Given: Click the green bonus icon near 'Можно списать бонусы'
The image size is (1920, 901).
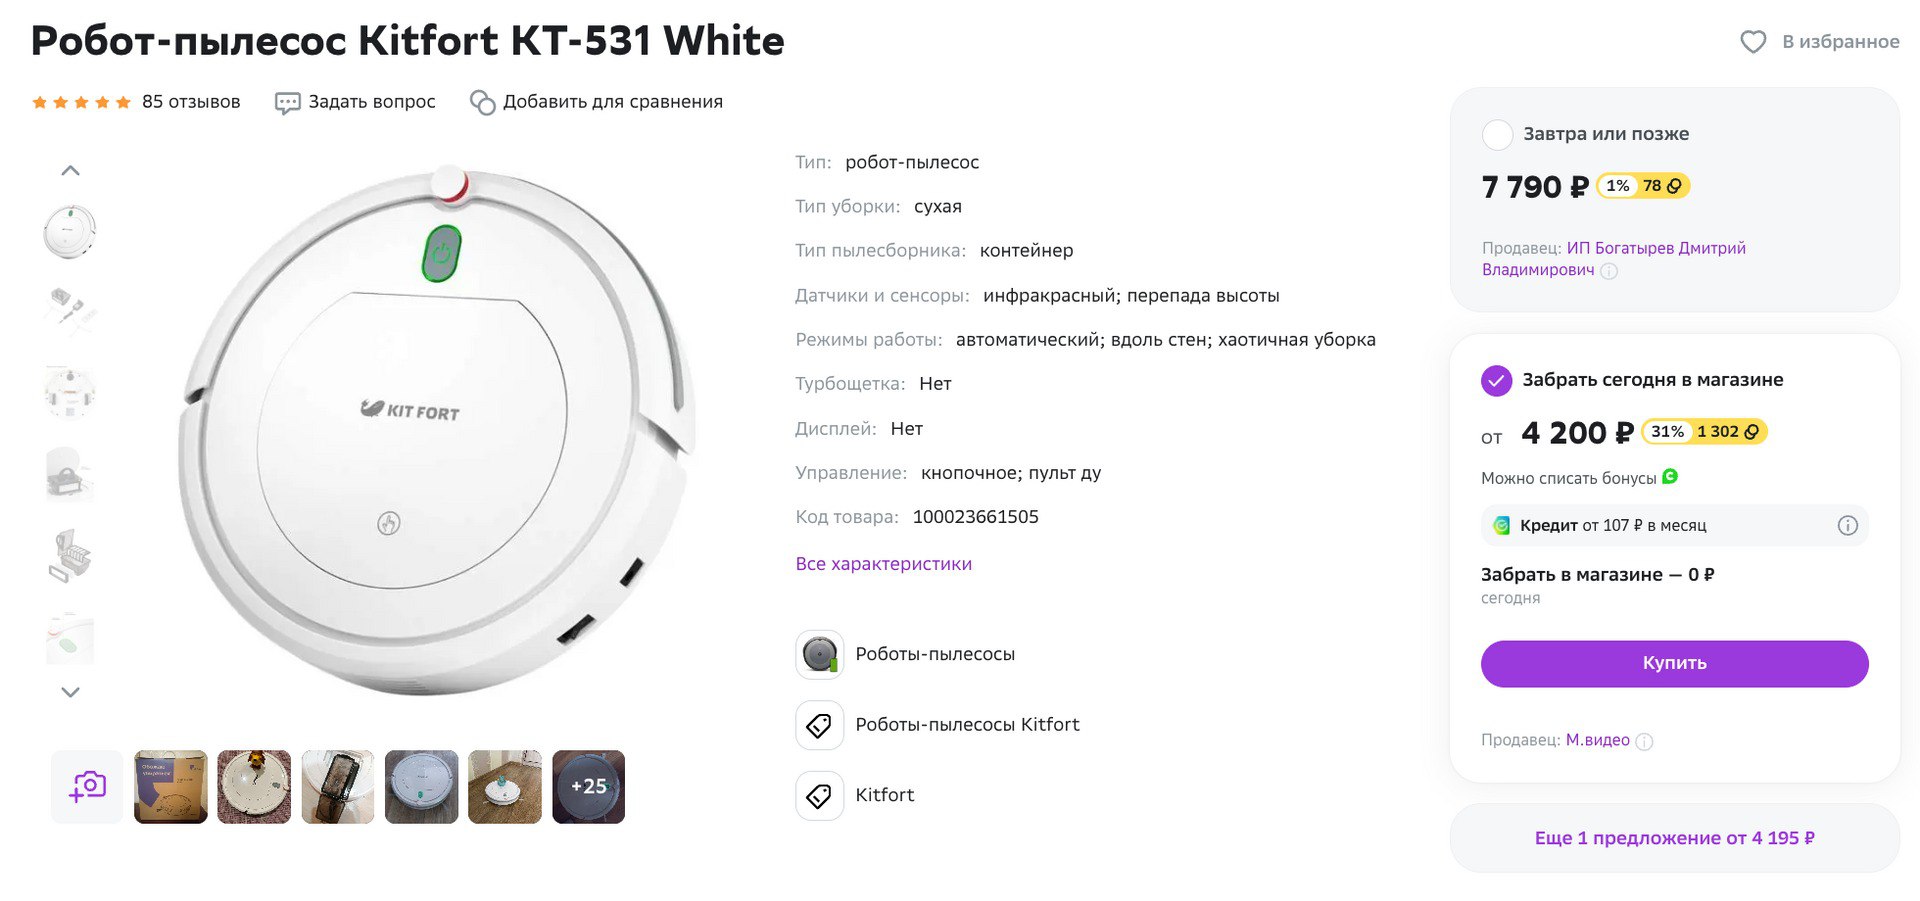Looking at the screenshot, I should 1670,477.
